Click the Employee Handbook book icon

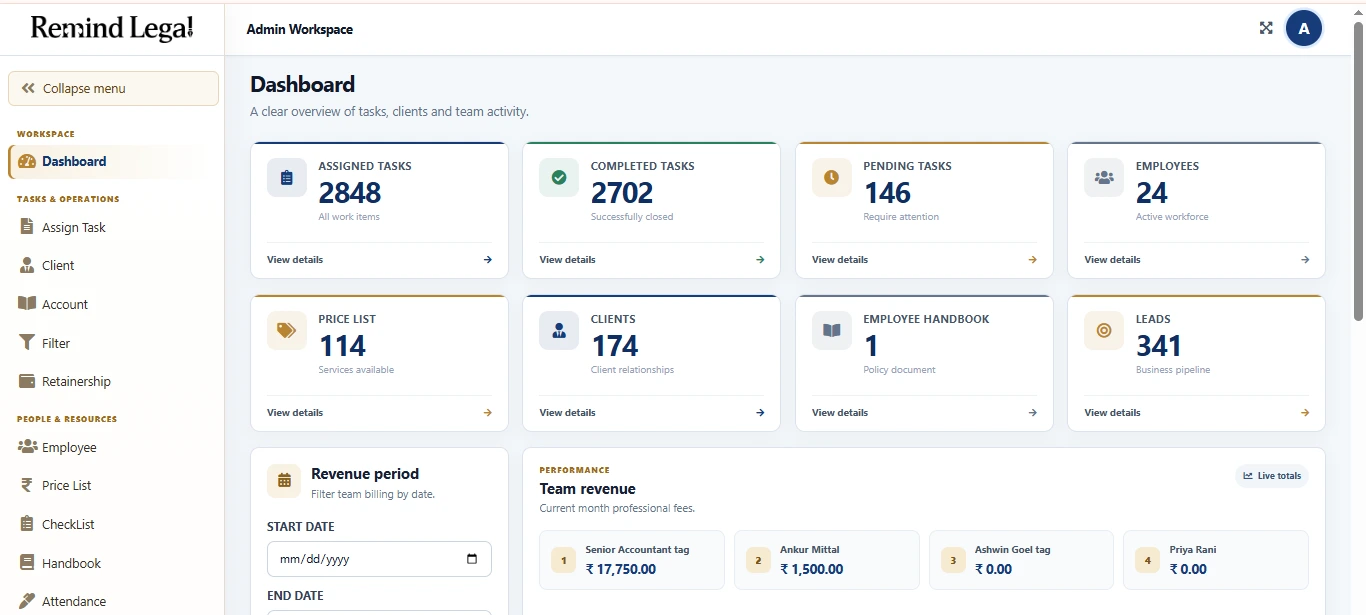tap(832, 331)
